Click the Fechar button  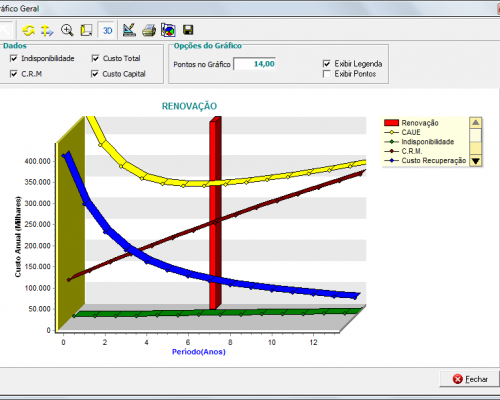click(x=469, y=379)
